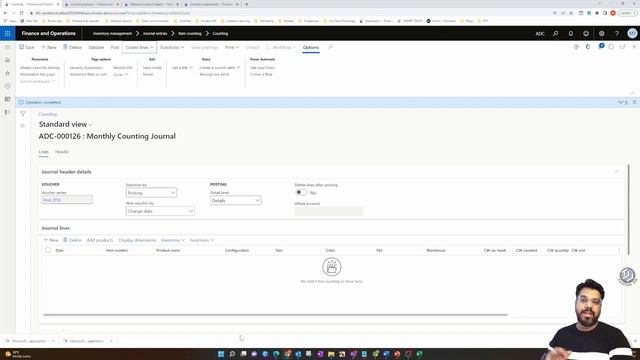Click the feedback smiley icon
This screenshot has height=360, width=640.
coord(586,33)
